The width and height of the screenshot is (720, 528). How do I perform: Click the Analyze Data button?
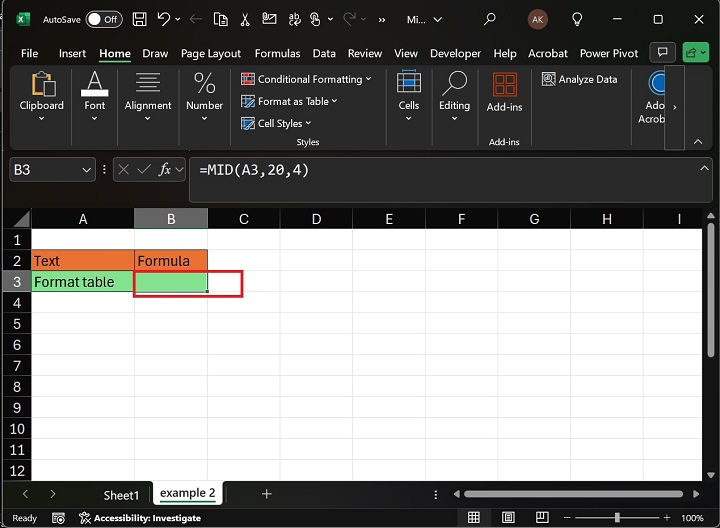coord(580,79)
